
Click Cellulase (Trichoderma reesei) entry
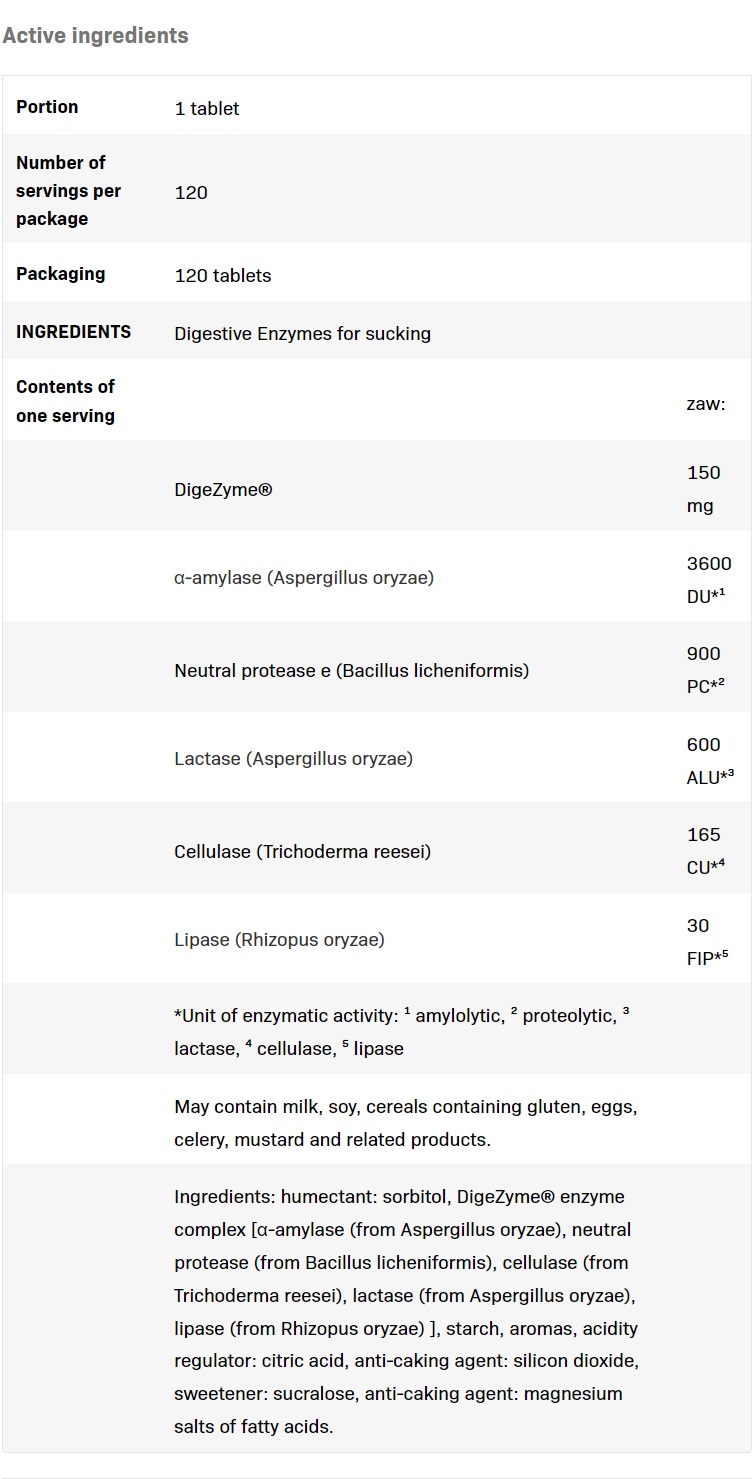coord(303,852)
